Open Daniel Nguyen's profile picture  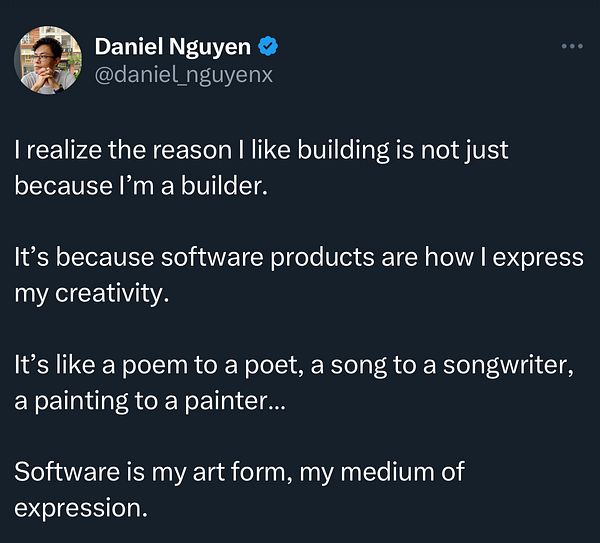click(x=47, y=61)
